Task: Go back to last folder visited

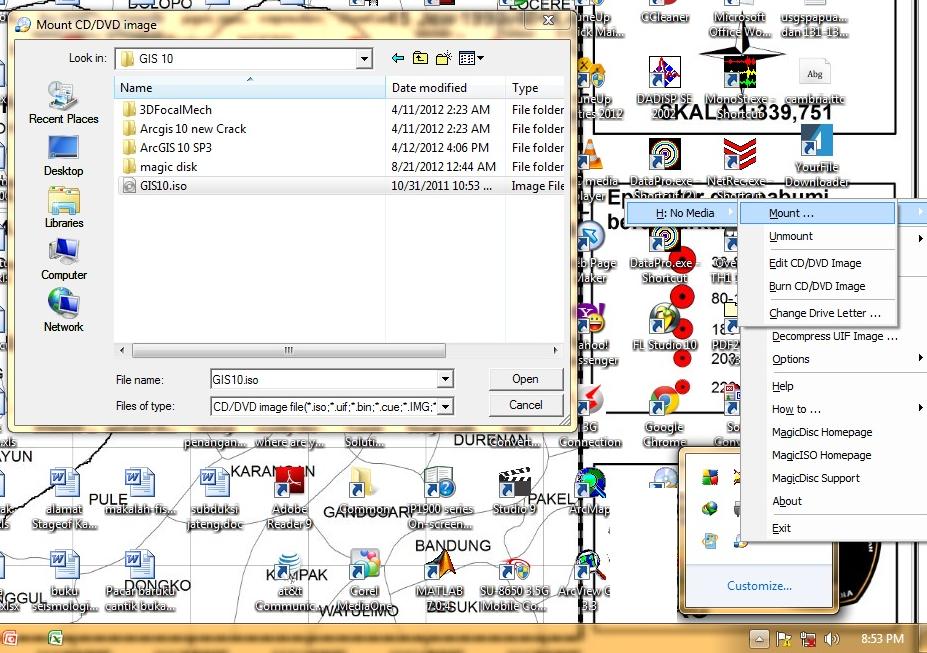Action: coord(398,58)
